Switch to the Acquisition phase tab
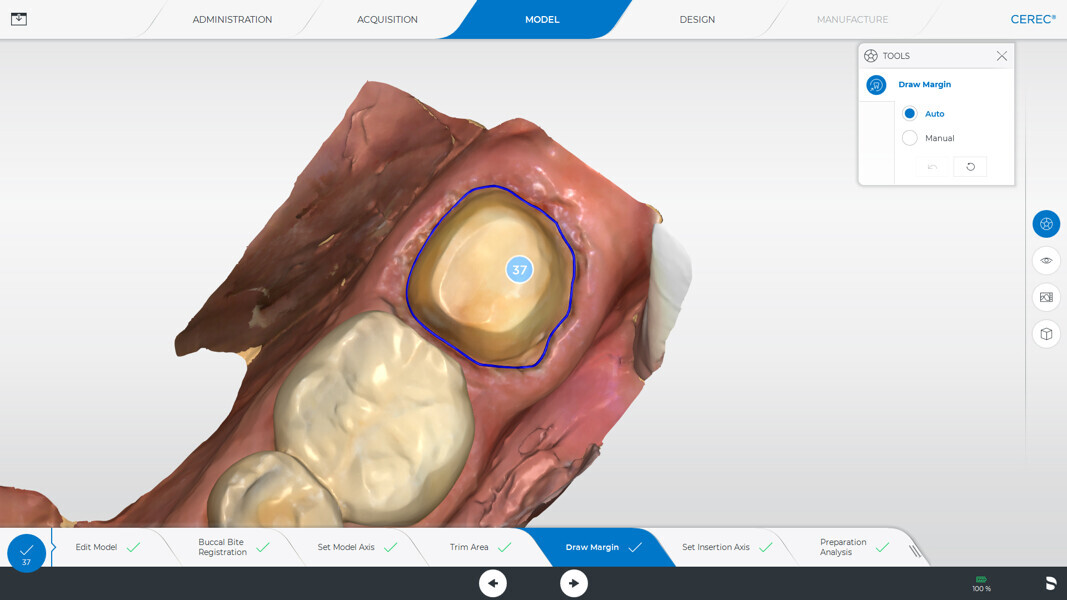This screenshot has width=1067, height=600. coord(387,20)
